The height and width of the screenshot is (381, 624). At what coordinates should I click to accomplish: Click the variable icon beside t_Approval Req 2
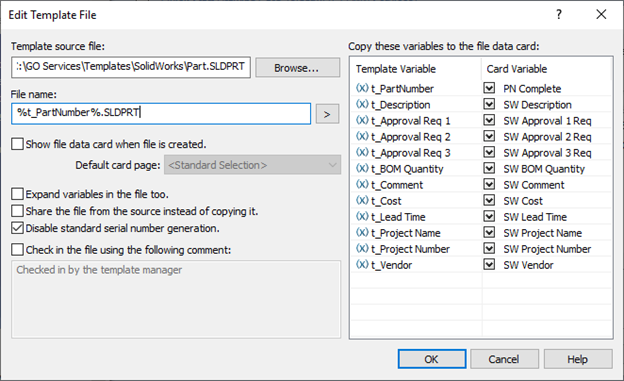(362, 136)
